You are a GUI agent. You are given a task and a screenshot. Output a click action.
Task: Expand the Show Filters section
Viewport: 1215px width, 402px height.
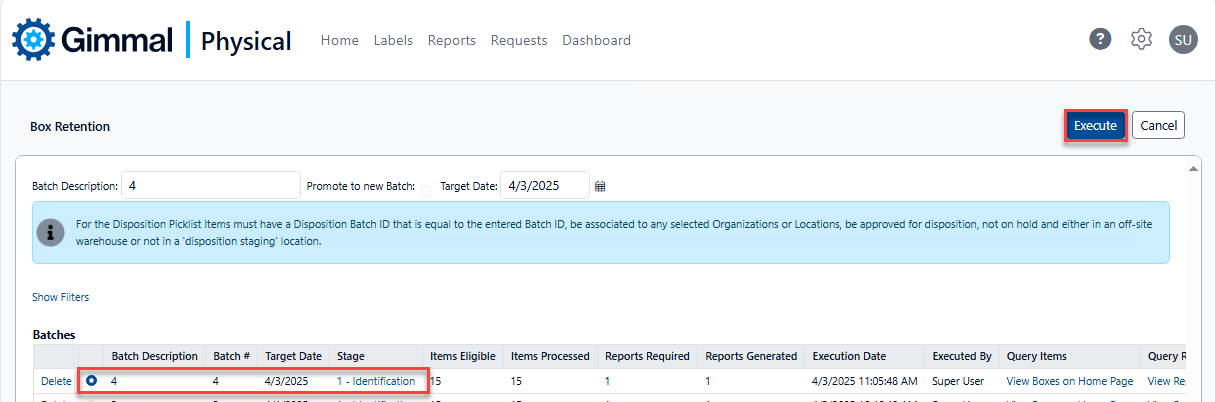click(x=60, y=297)
